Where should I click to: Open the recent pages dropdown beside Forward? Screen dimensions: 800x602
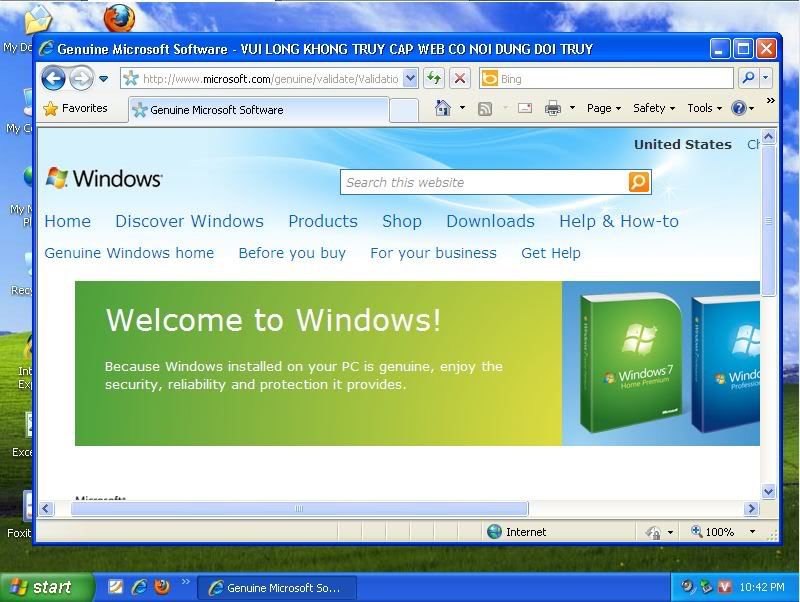pyautogui.click(x=104, y=79)
